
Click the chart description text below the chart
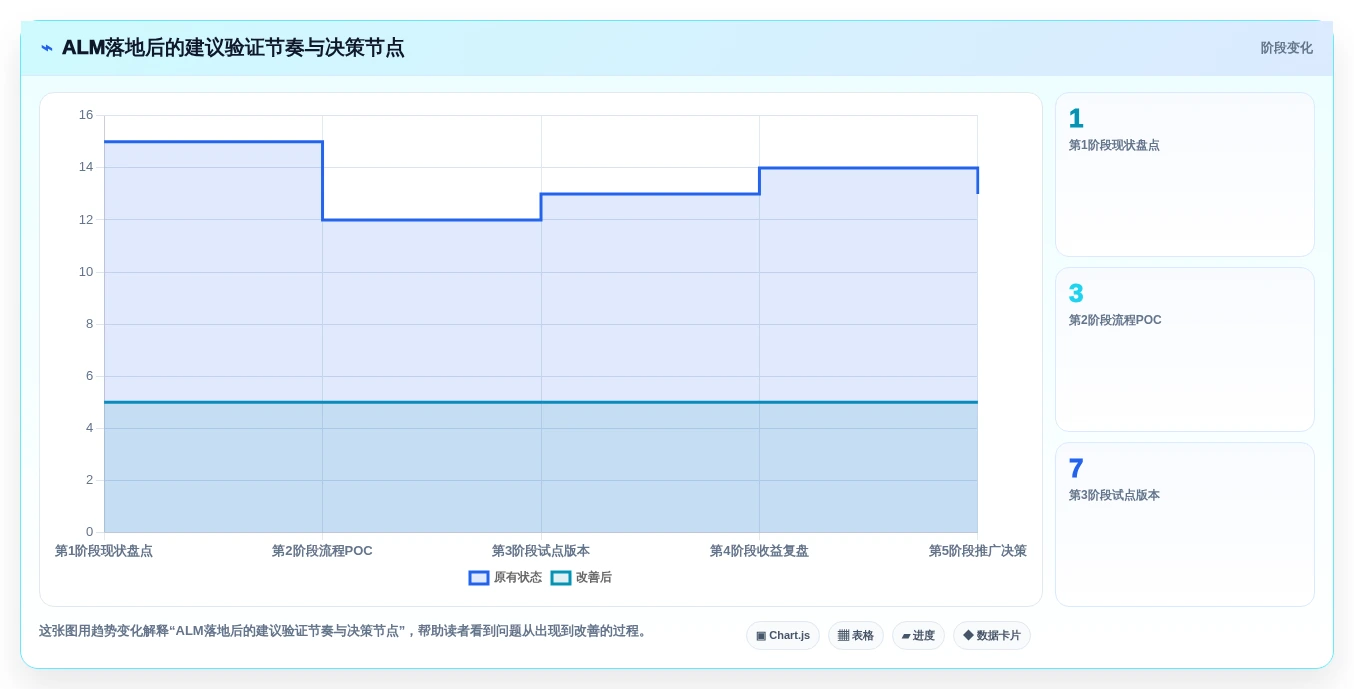pyautogui.click(x=345, y=631)
